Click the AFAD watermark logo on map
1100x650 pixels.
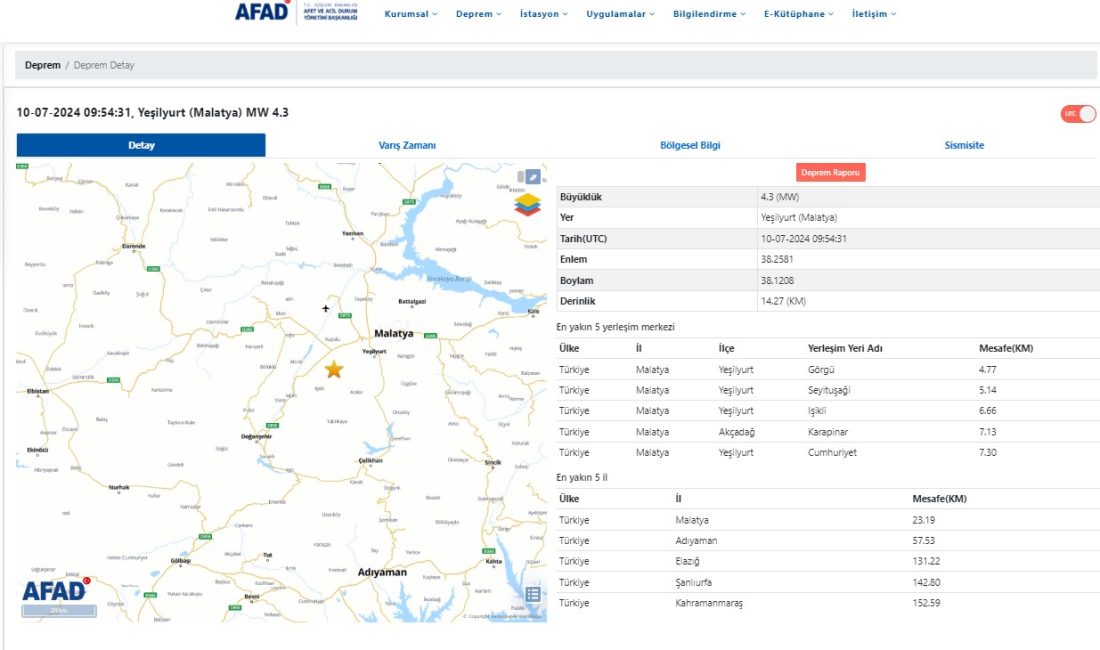[x=55, y=590]
